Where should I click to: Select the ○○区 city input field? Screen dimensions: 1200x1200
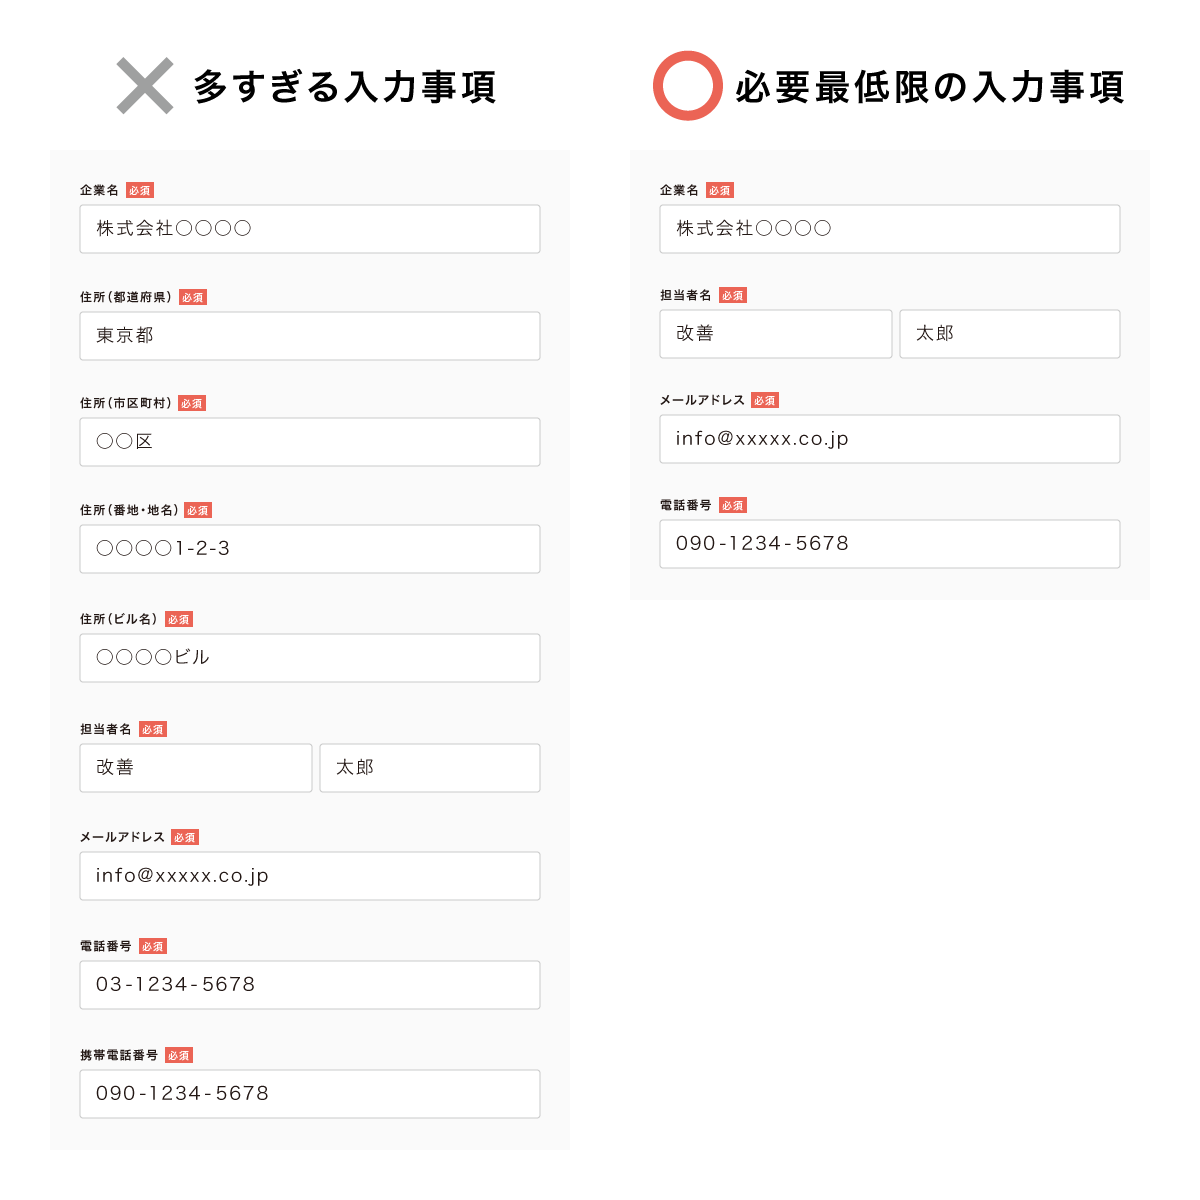tap(309, 441)
